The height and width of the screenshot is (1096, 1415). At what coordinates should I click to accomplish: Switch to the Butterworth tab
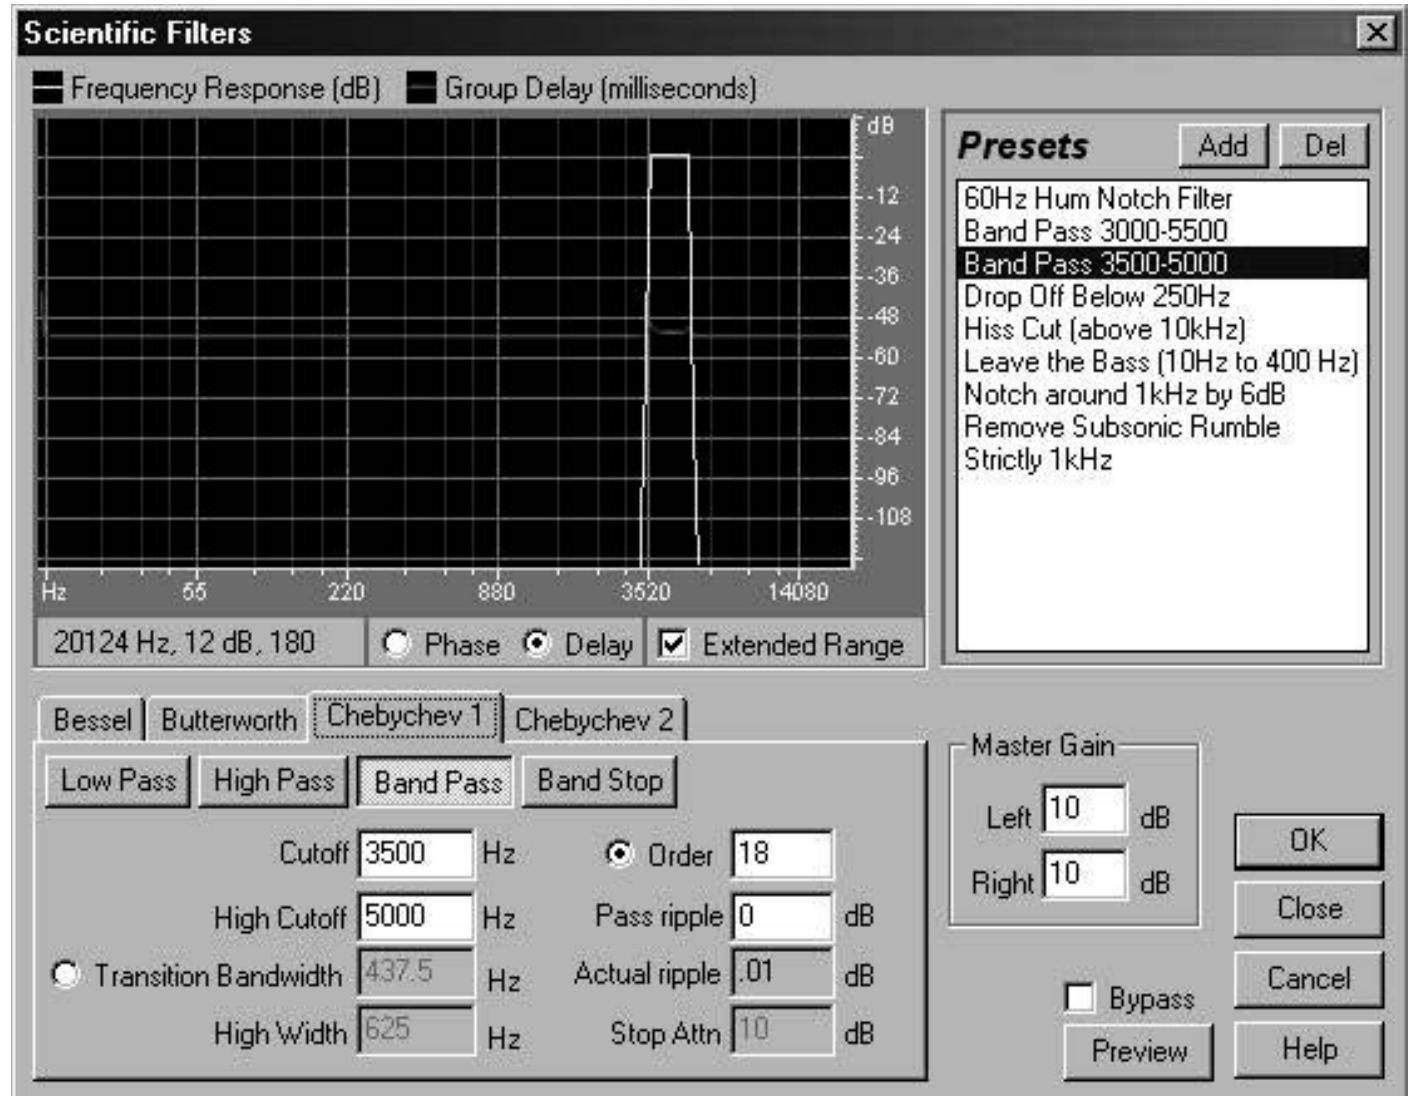coord(228,720)
